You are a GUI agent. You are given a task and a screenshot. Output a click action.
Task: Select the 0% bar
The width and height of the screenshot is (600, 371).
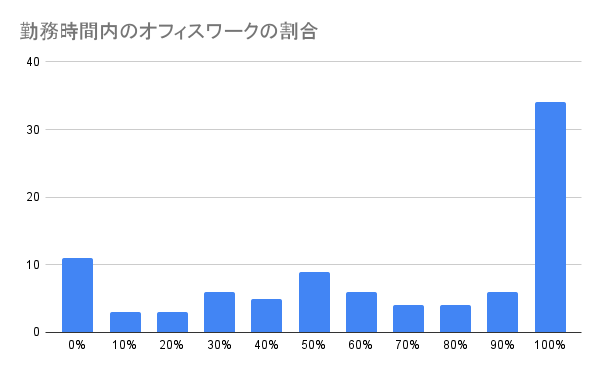click(x=77, y=295)
